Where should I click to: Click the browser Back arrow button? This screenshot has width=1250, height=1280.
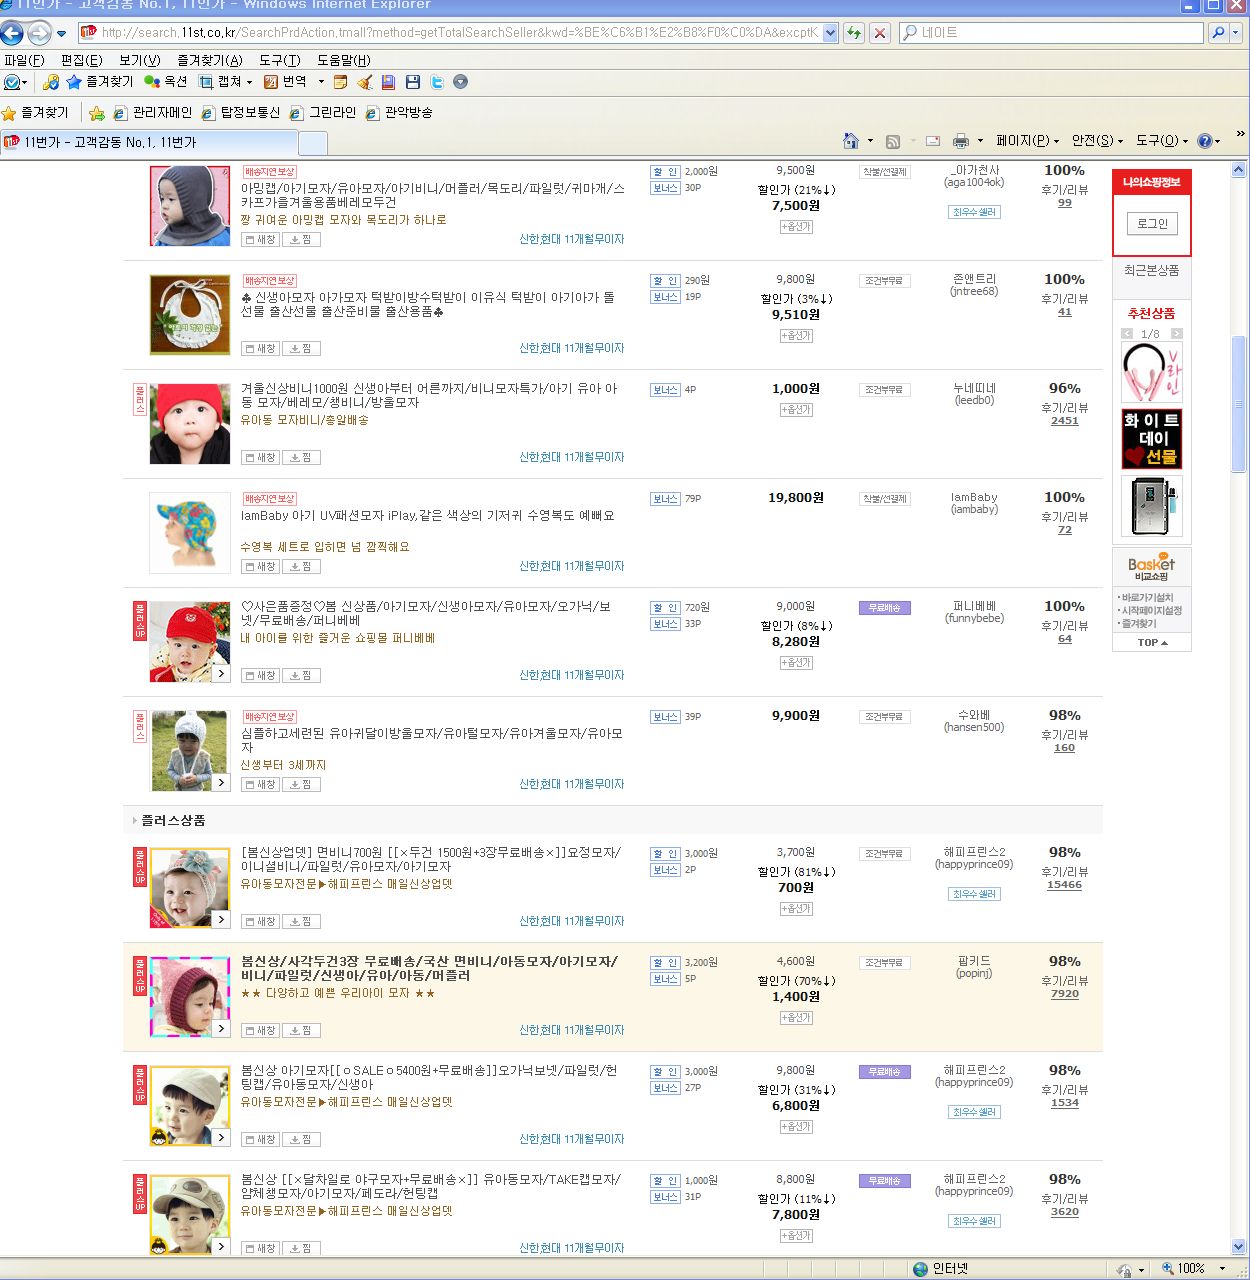(x=12, y=33)
